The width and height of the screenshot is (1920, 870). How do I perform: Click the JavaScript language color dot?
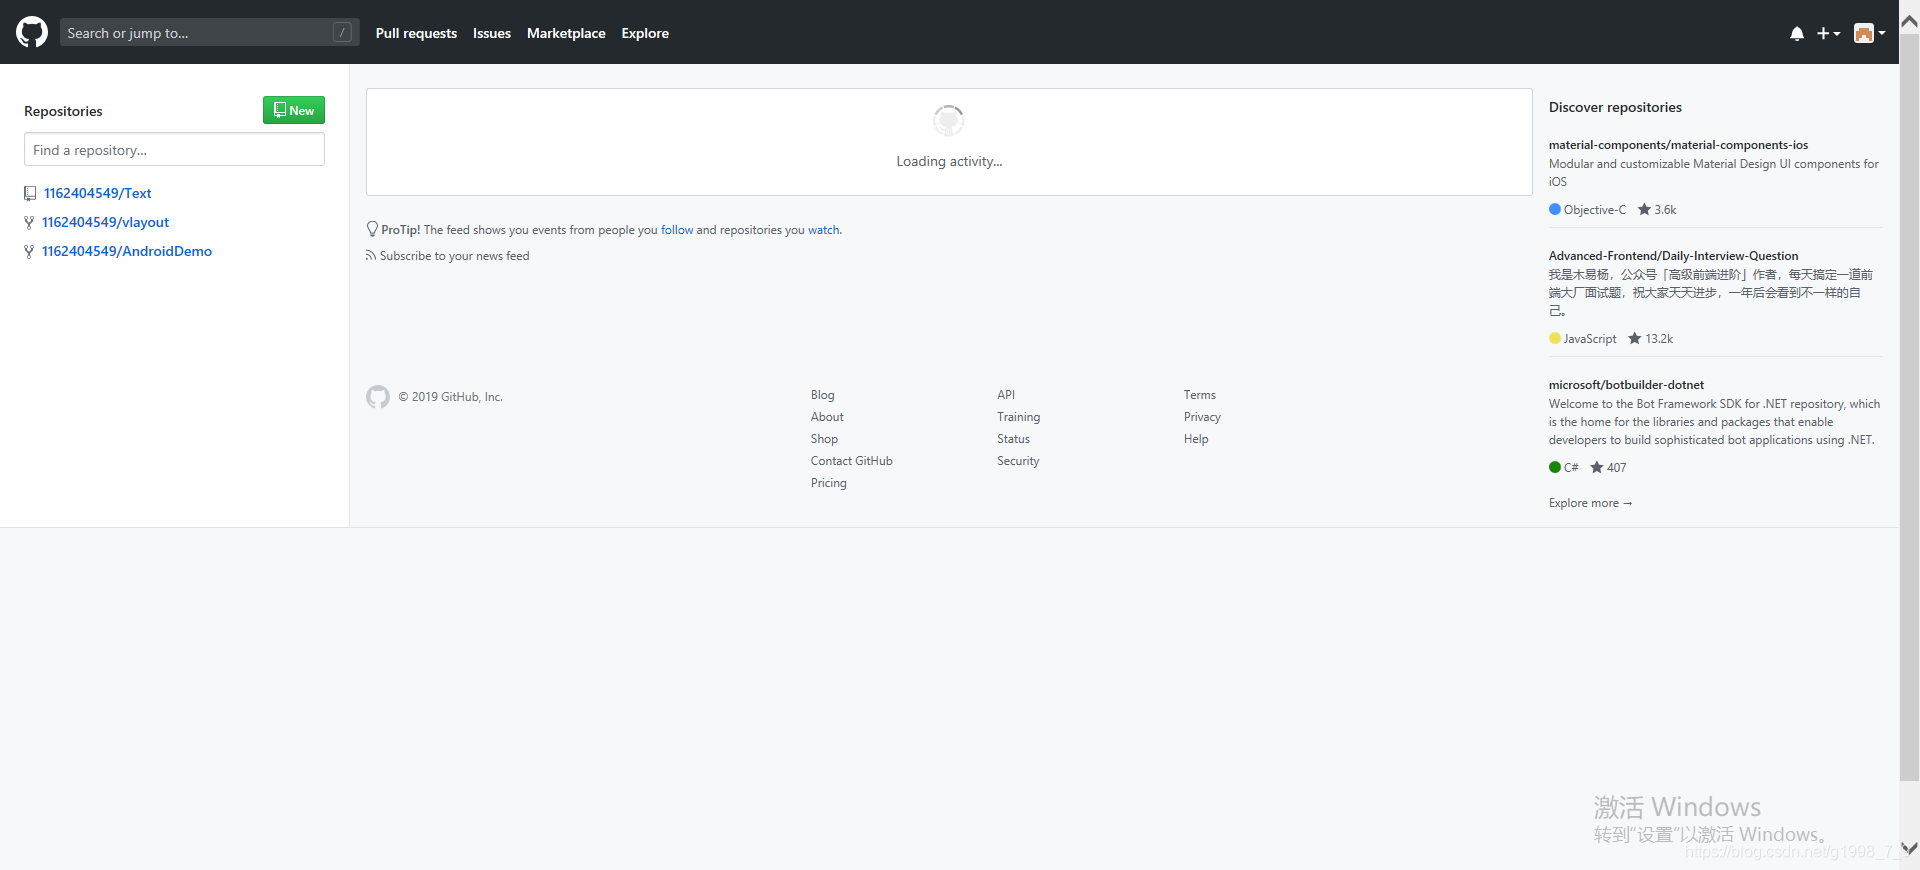1555,338
